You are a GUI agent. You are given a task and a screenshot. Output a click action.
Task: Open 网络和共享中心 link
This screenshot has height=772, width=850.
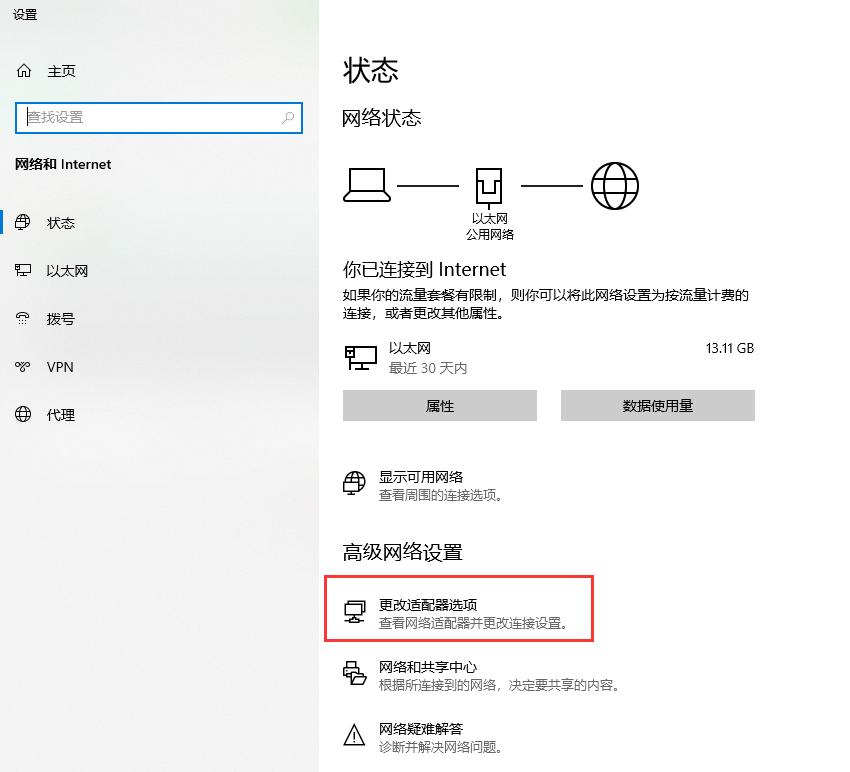coord(428,667)
